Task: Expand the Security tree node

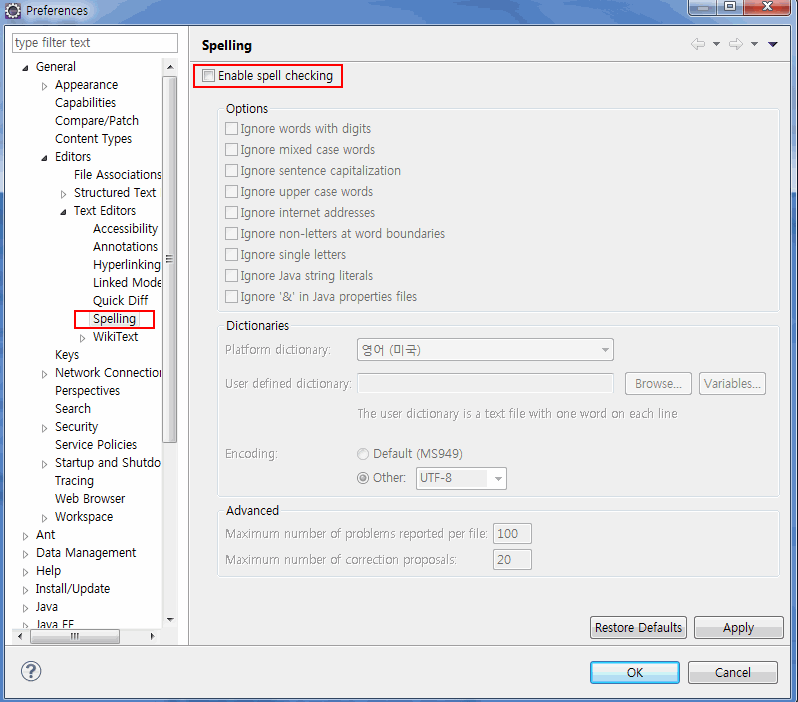Action: pos(44,428)
